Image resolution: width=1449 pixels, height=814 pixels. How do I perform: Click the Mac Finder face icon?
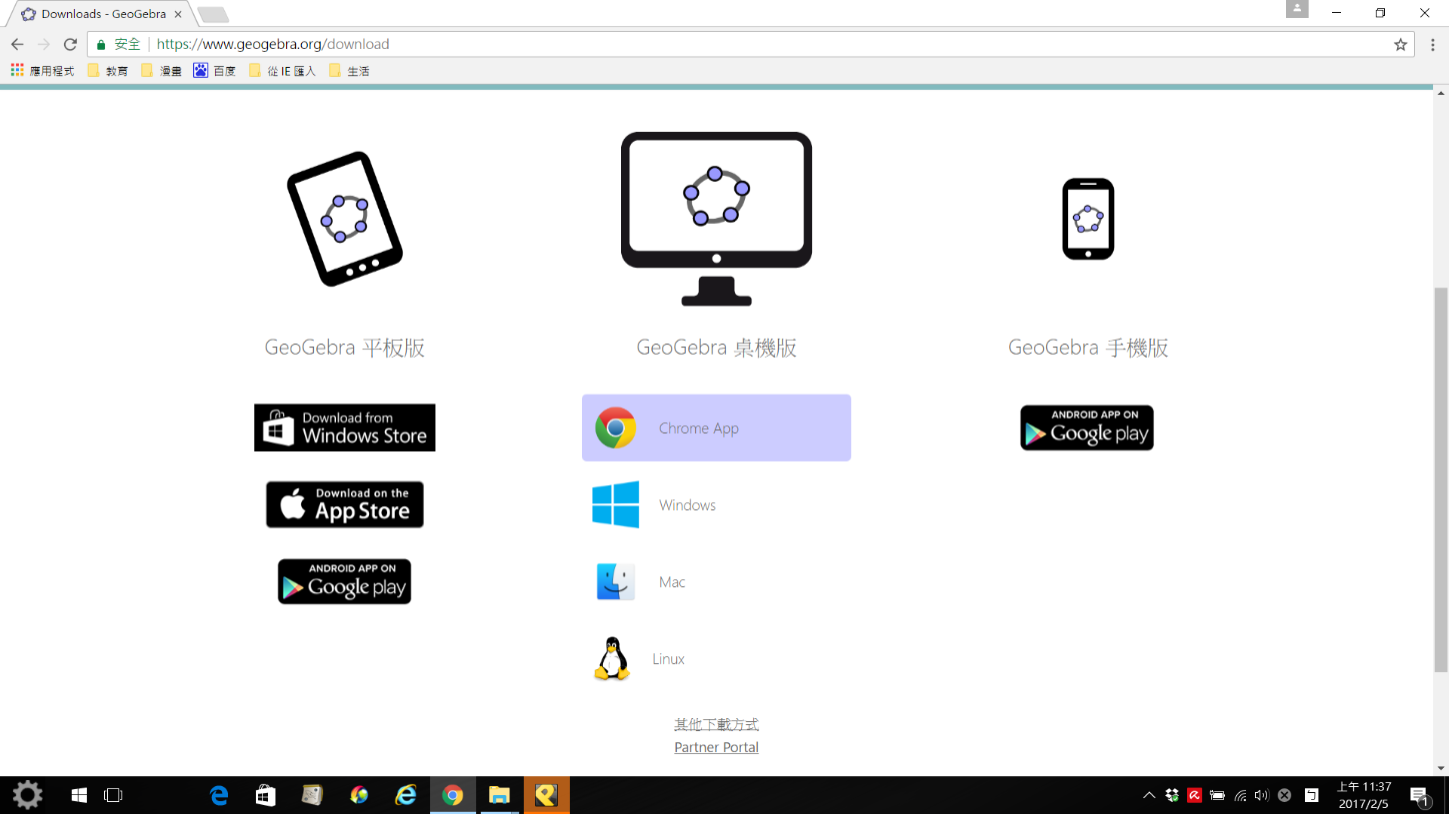(615, 582)
